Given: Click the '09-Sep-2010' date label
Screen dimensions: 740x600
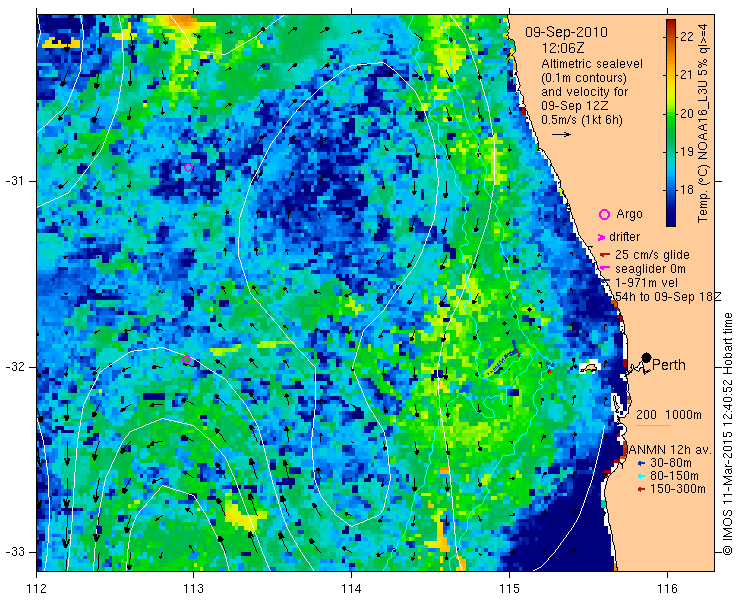Looking at the screenshot, I should [x=566, y=32].
